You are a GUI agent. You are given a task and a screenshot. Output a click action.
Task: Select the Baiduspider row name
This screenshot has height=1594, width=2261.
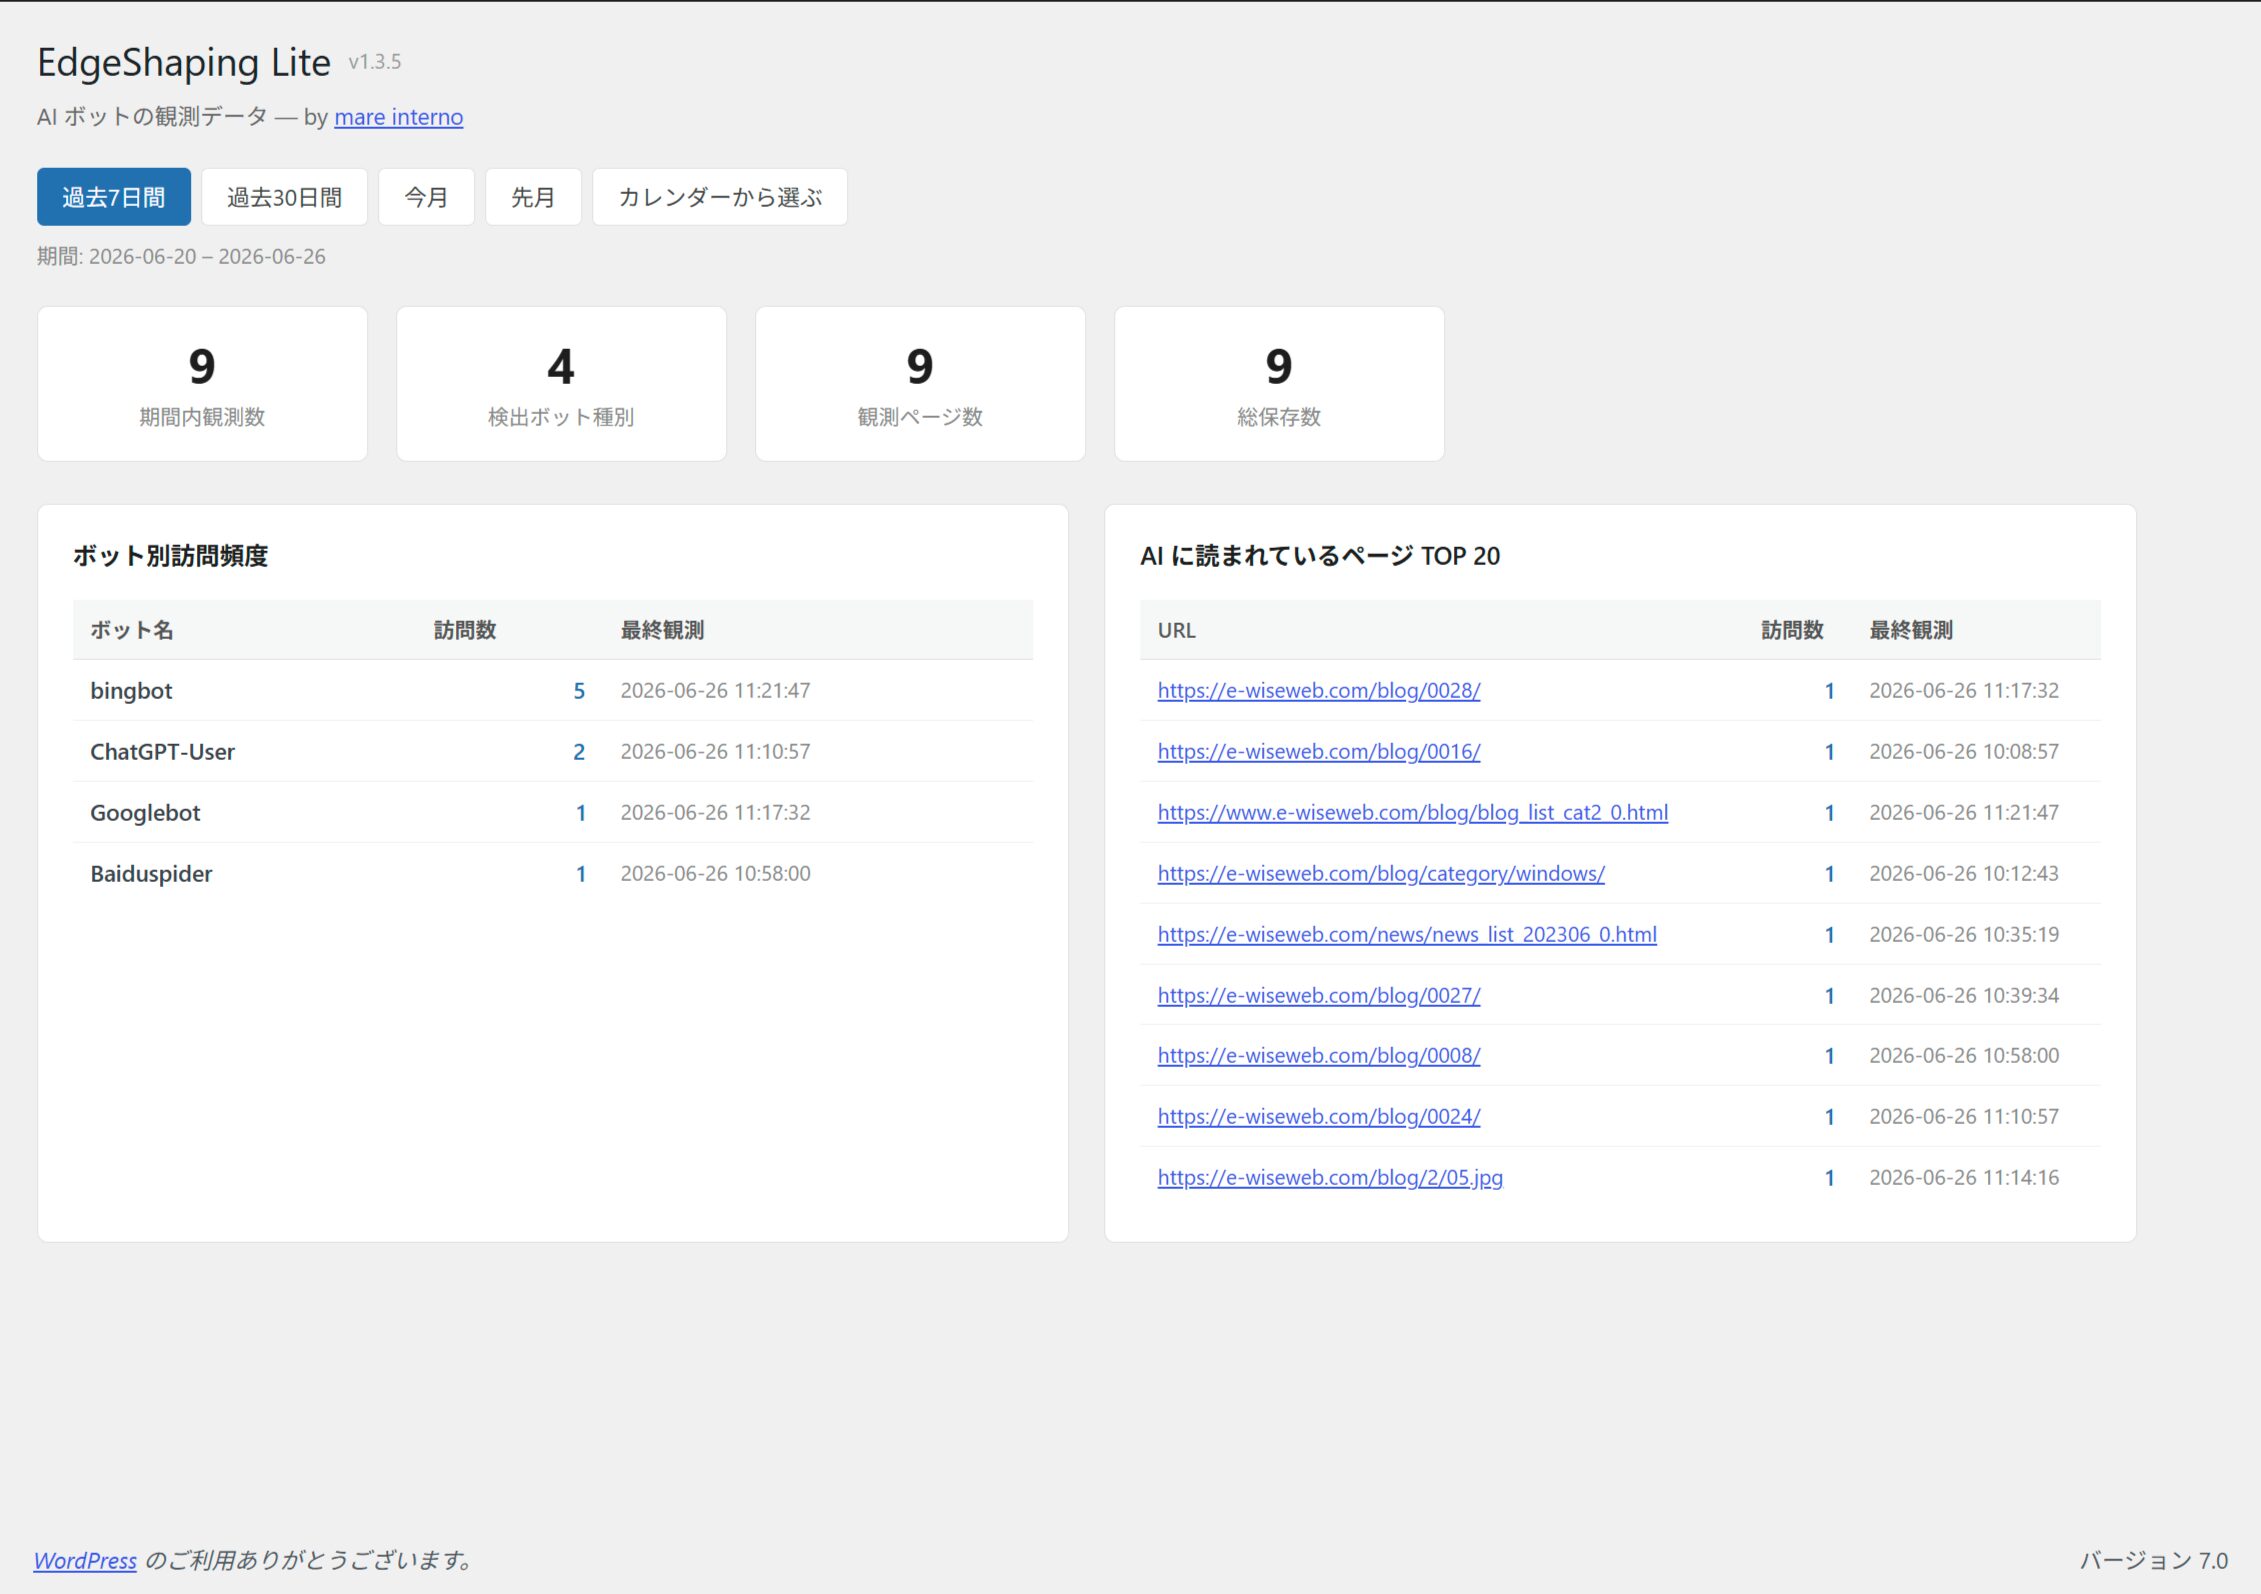point(151,873)
